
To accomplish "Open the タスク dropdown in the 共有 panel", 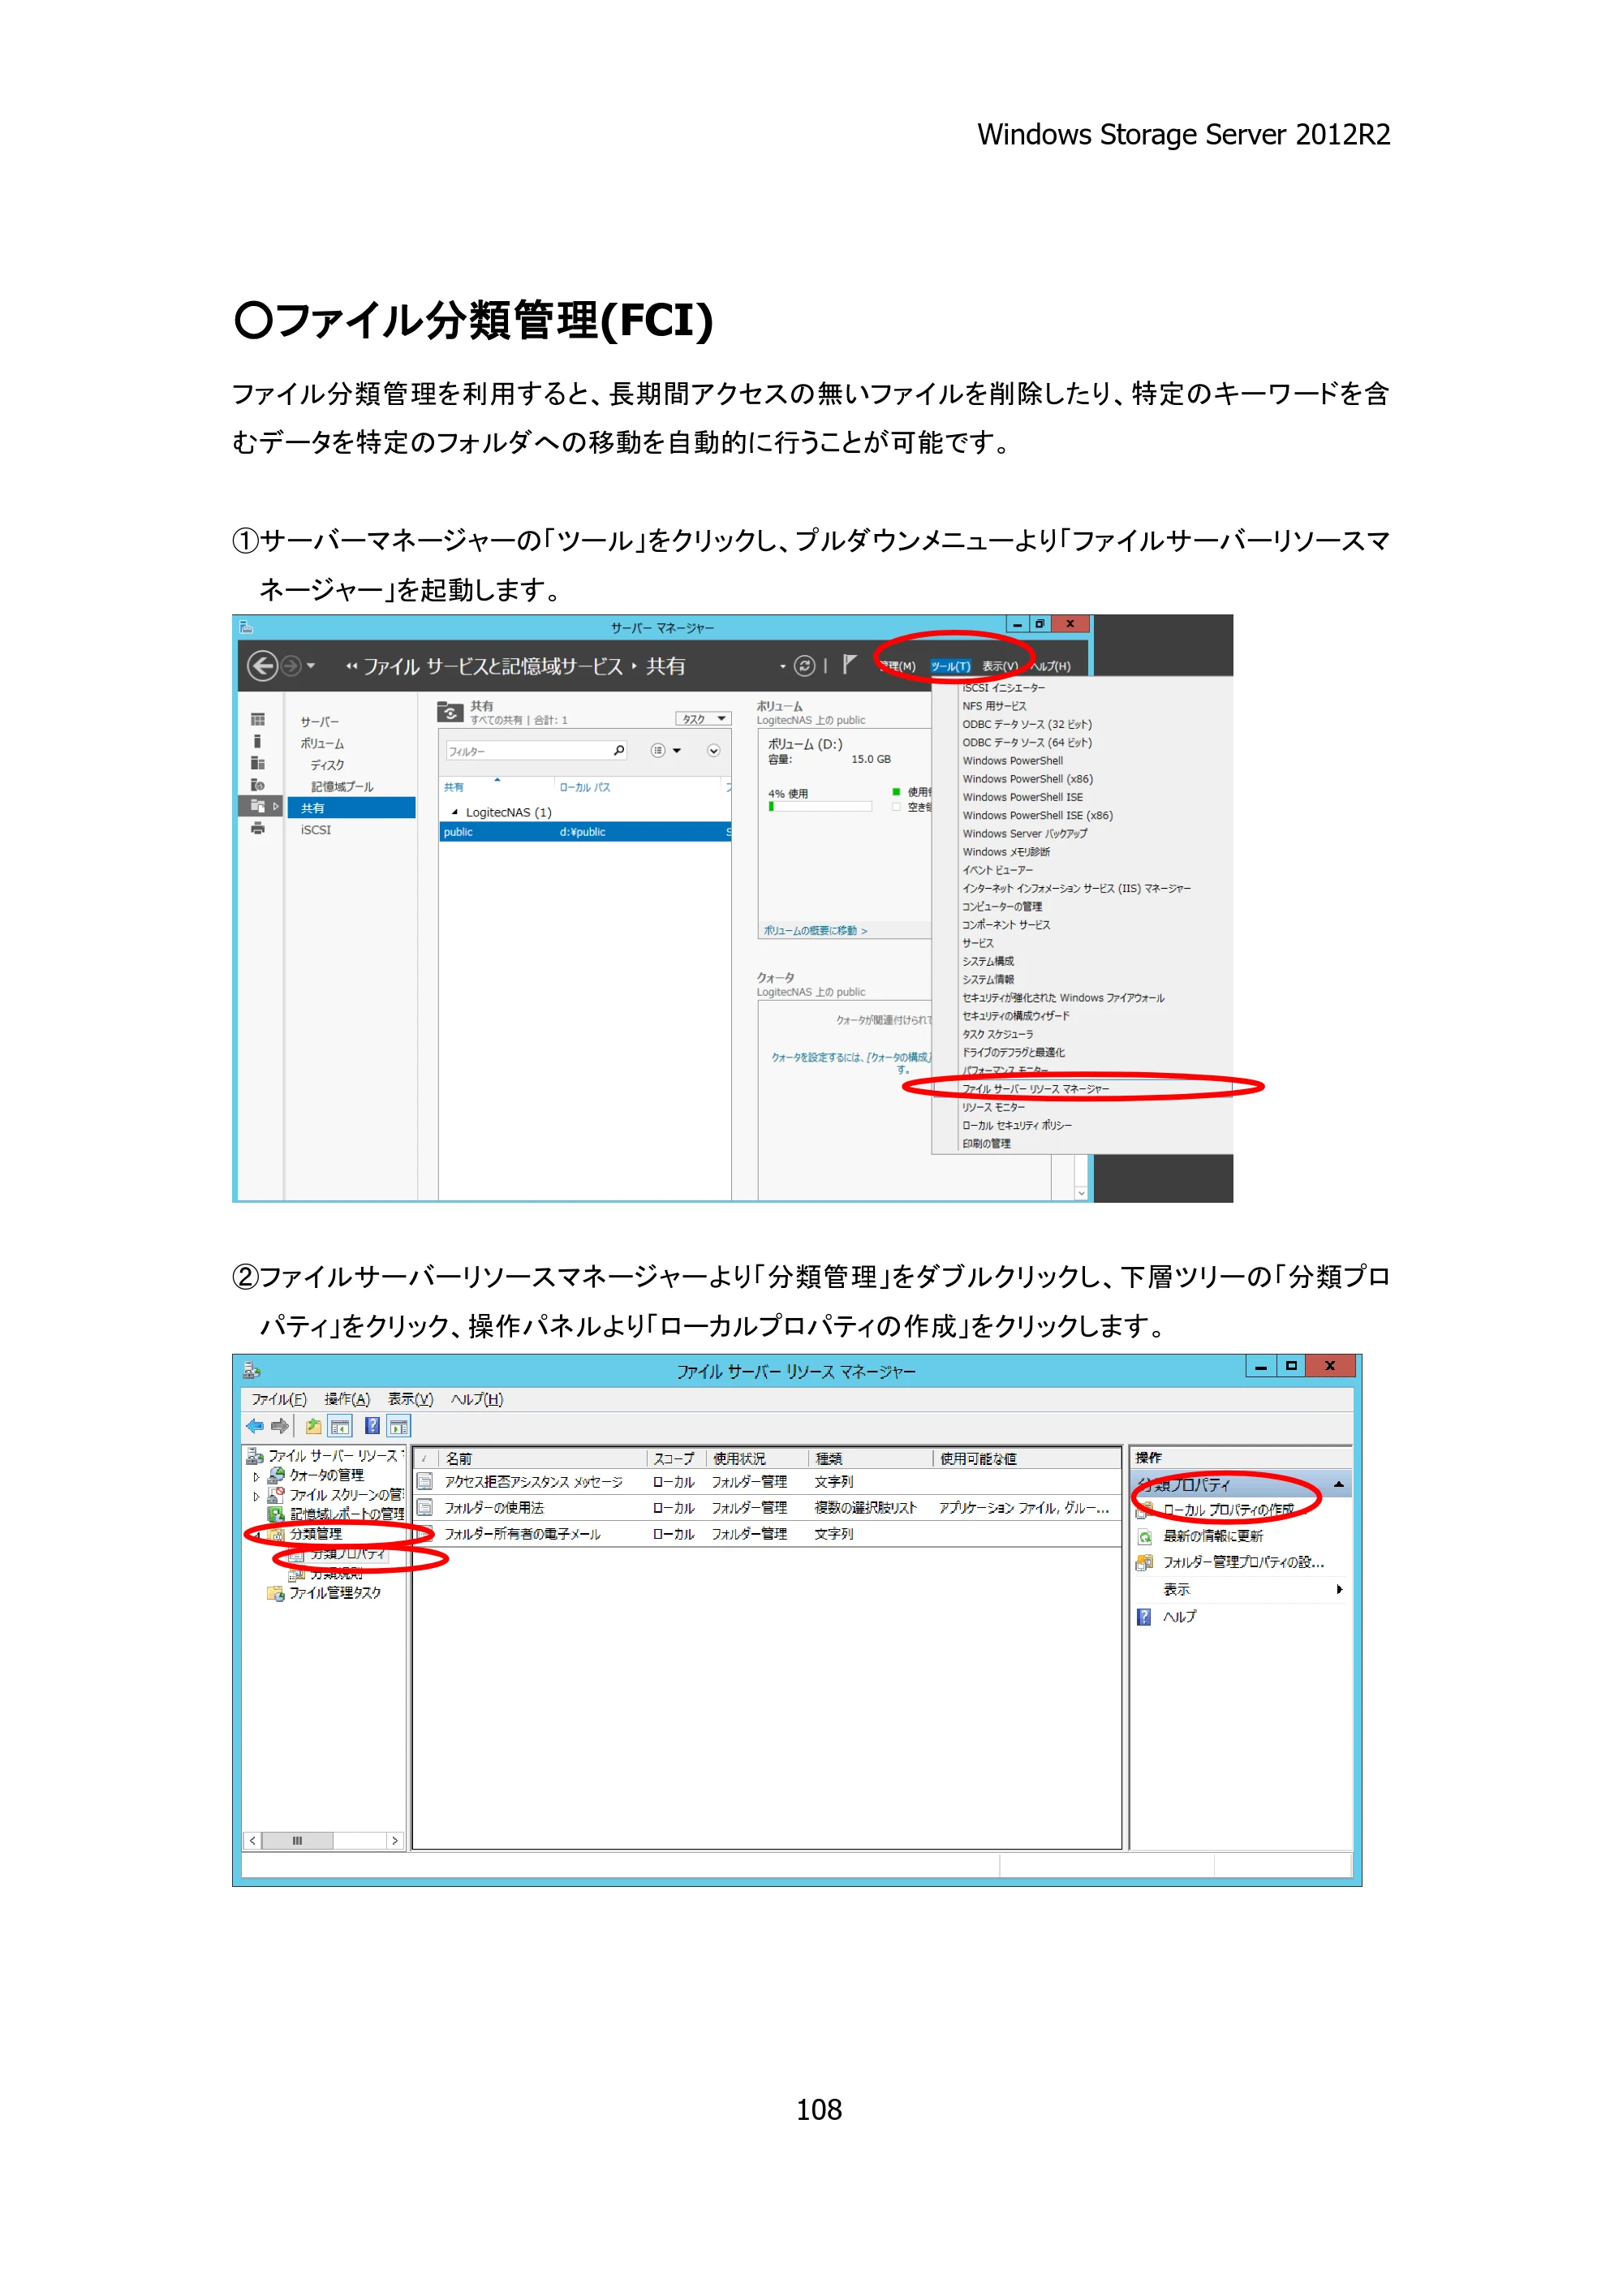I will 703,719.
